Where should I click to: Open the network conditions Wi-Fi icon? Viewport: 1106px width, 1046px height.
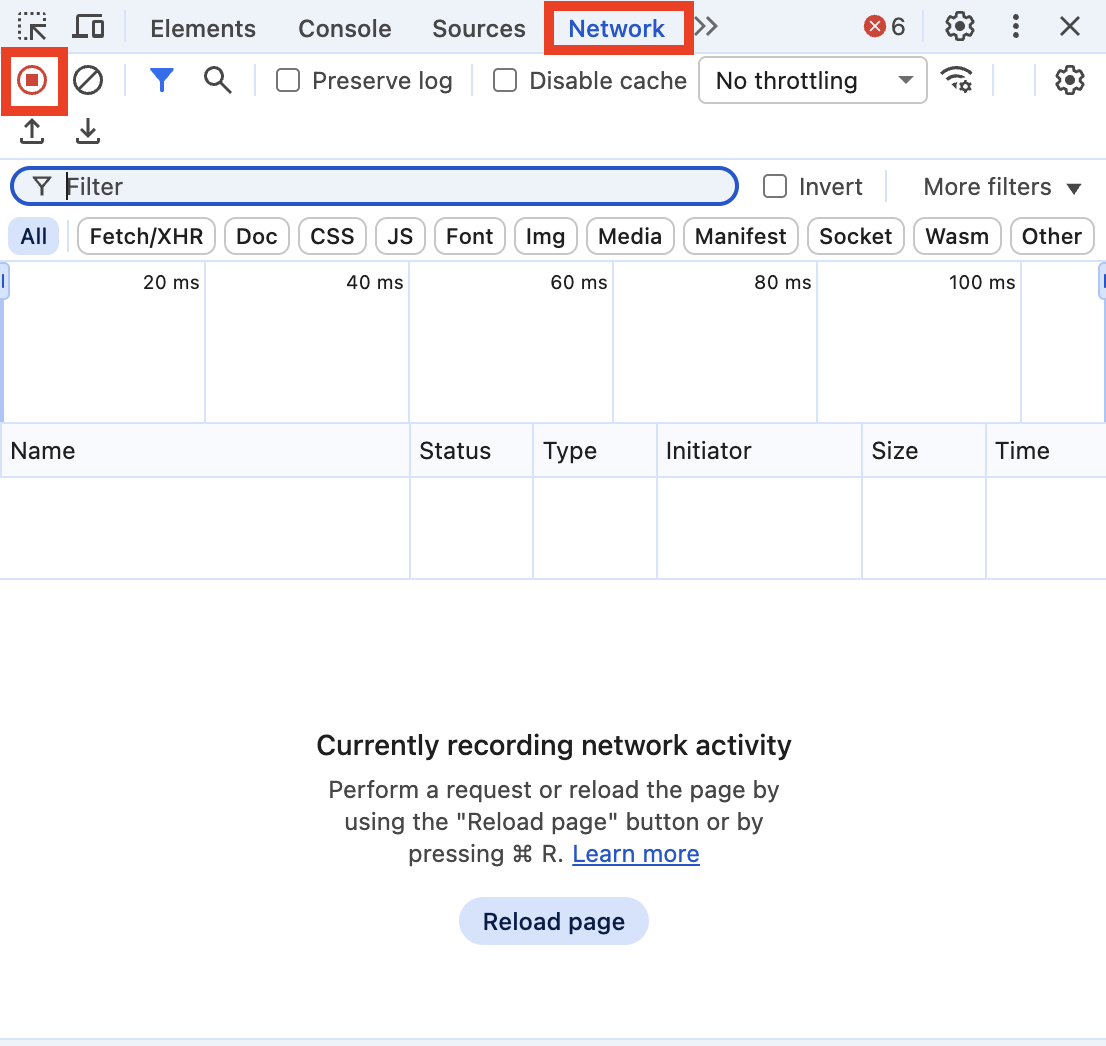[x=956, y=80]
